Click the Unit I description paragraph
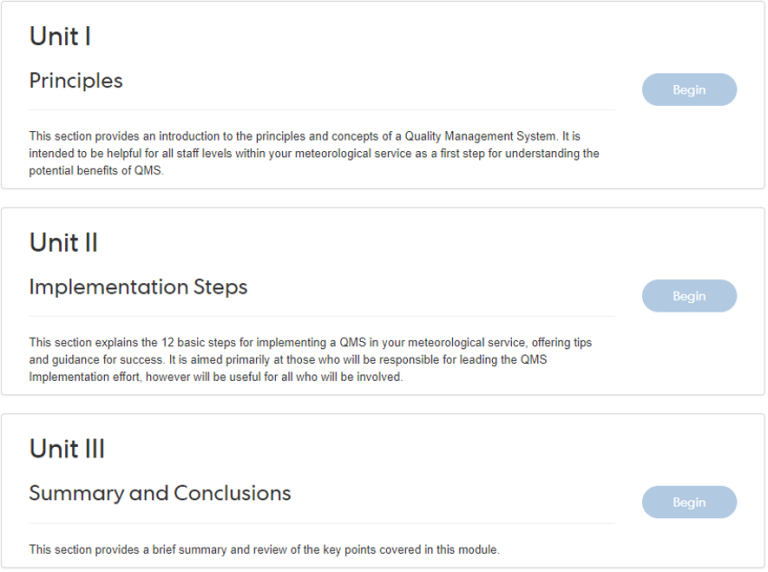This screenshot has width=768, height=572. (x=314, y=153)
